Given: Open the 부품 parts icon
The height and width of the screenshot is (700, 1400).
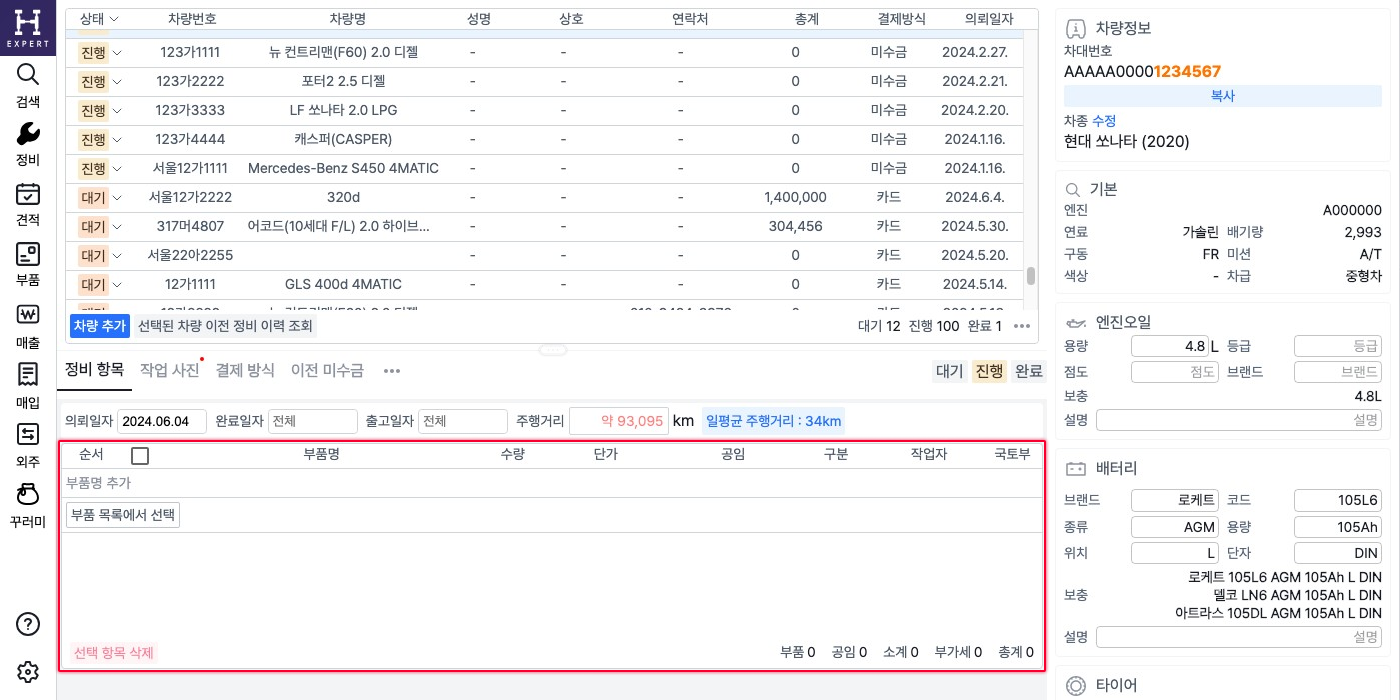Looking at the screenshot, I should coord(28,254).
